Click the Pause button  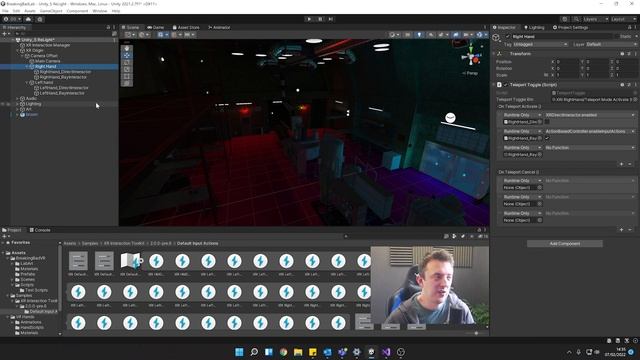(320, 19)
